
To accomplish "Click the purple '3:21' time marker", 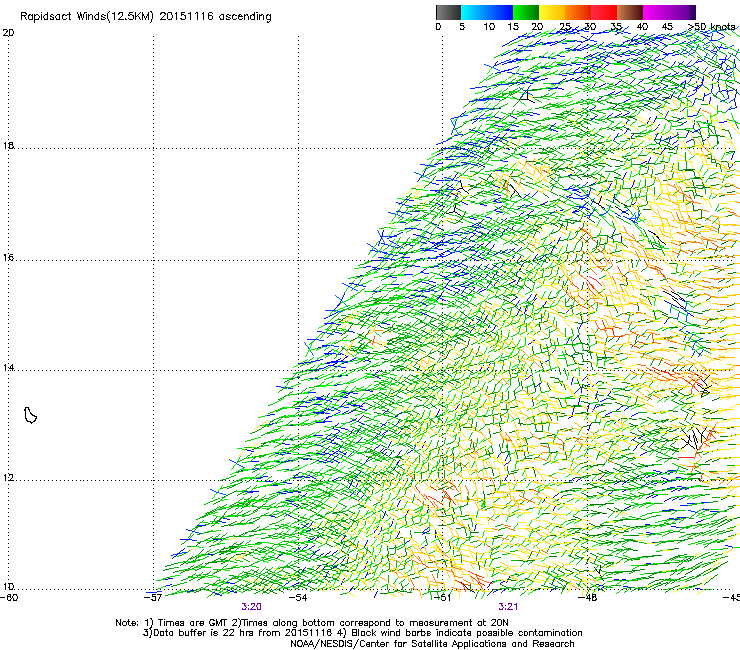I will click(x=508, y=607).
